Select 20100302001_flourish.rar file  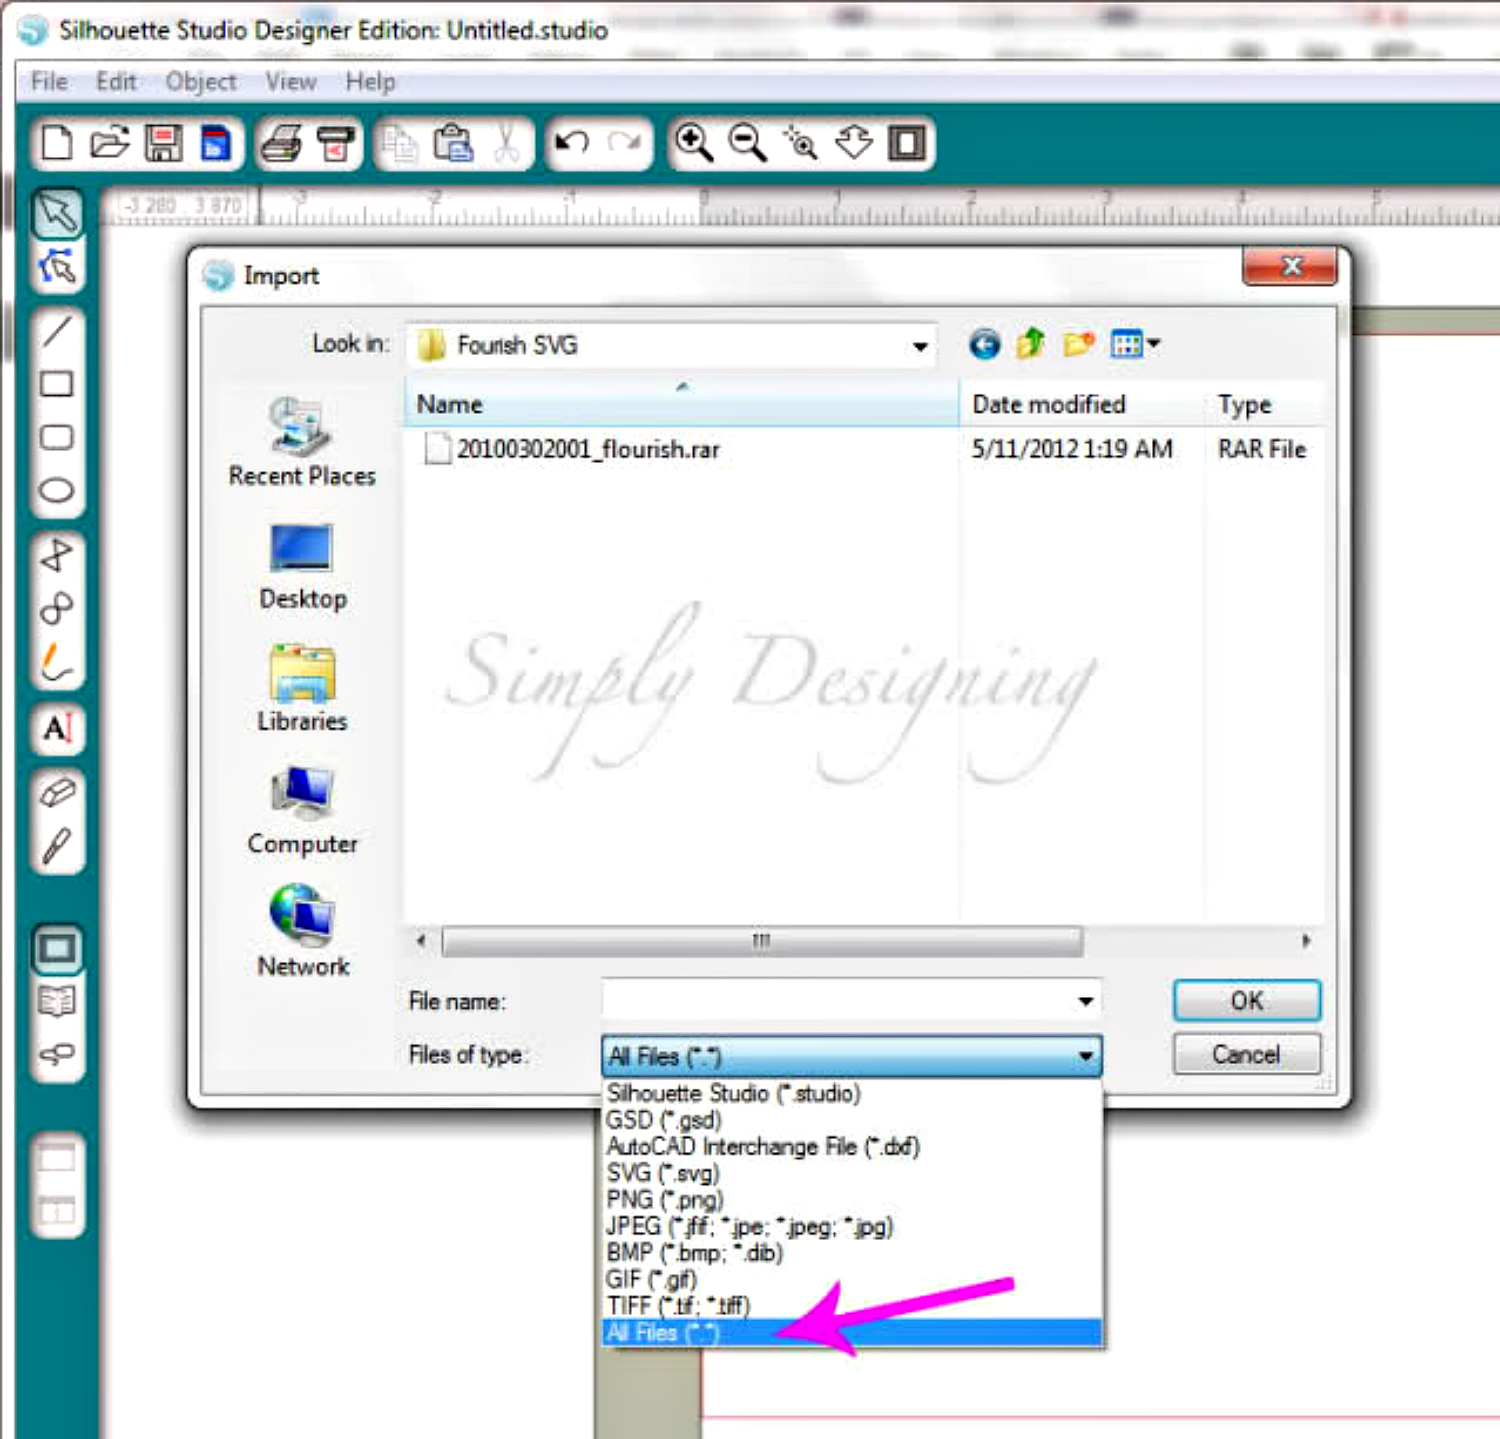(x=572, y=449)
